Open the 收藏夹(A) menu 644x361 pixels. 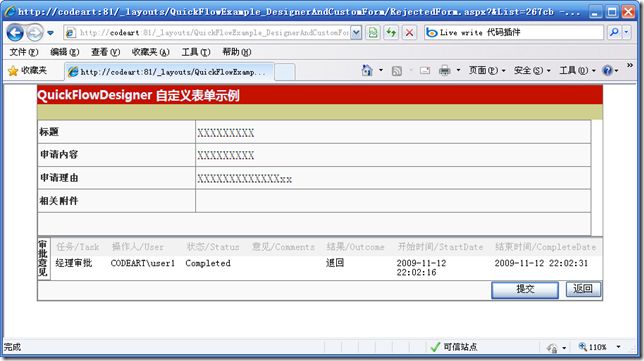(x=150, y=52)
